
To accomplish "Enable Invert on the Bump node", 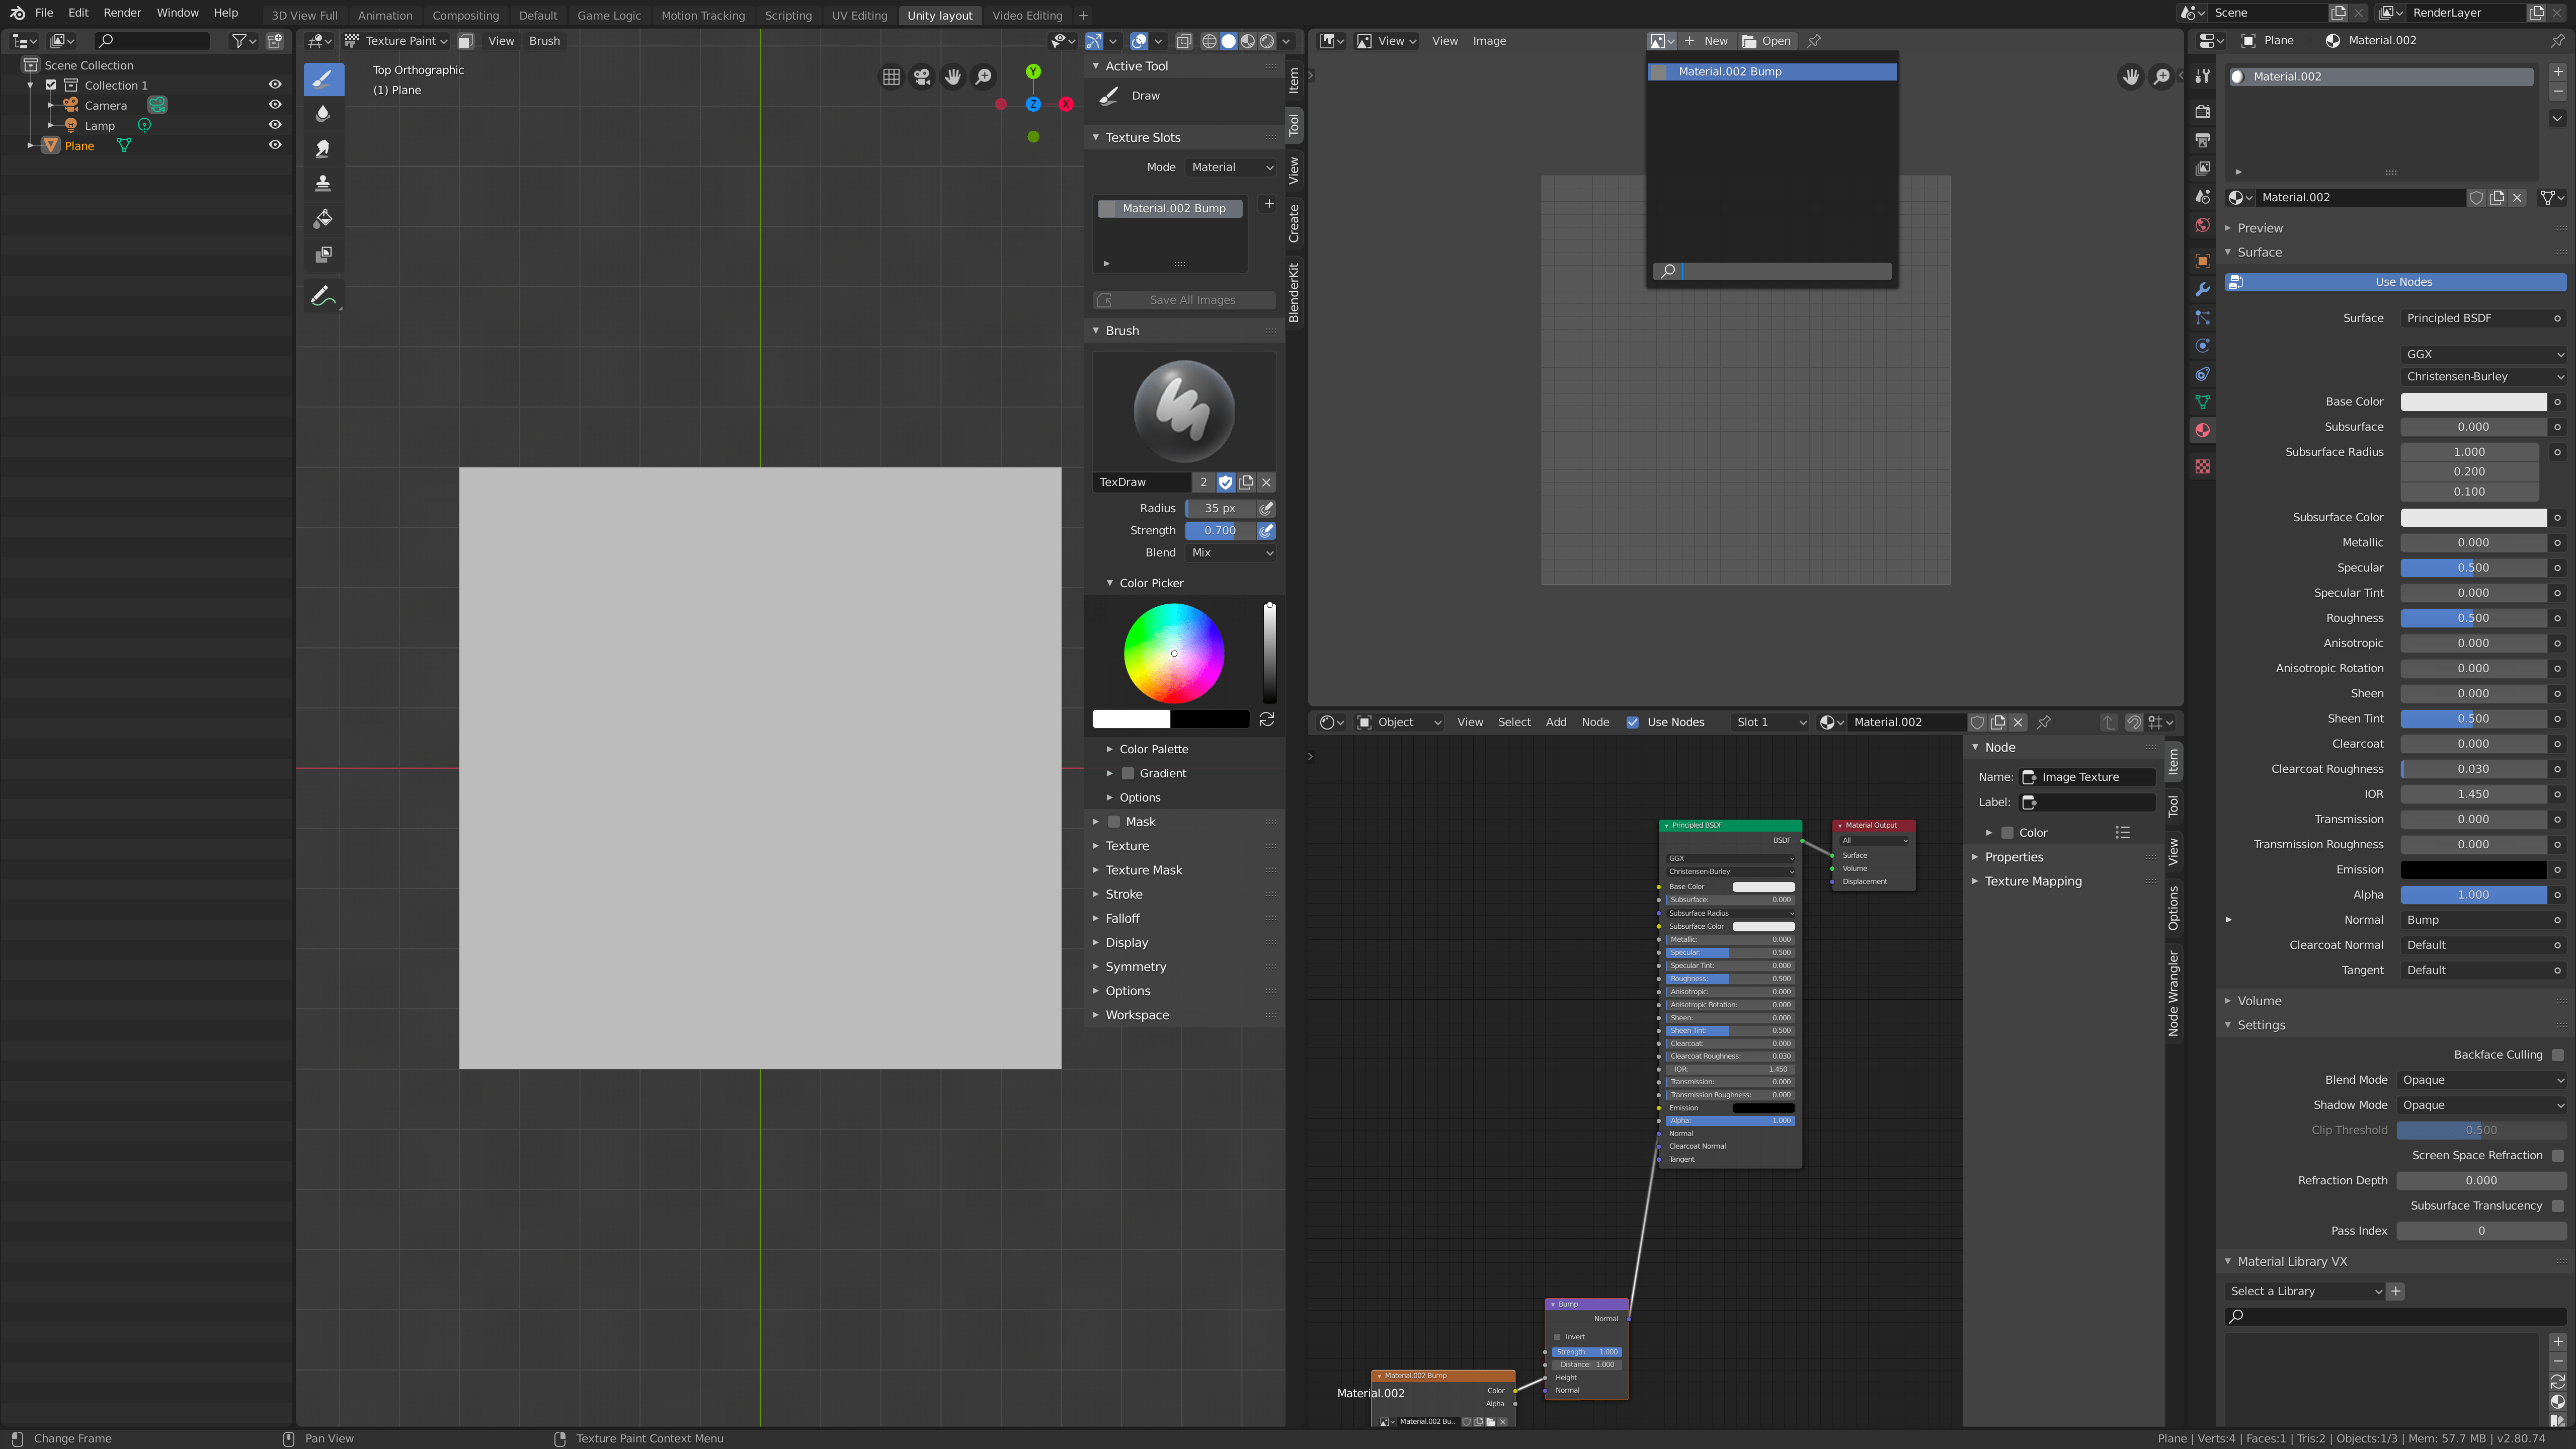I will coord(1557,1336).
